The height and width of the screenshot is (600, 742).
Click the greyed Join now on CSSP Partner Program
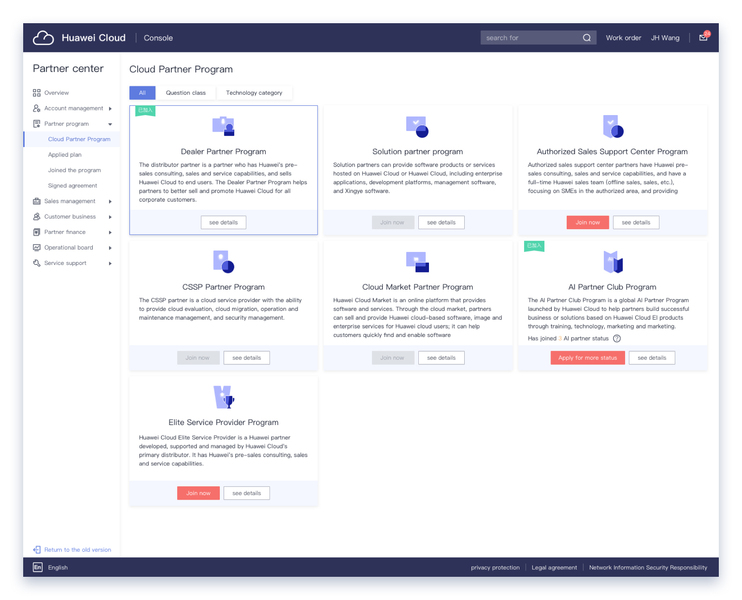coord(198,358)
